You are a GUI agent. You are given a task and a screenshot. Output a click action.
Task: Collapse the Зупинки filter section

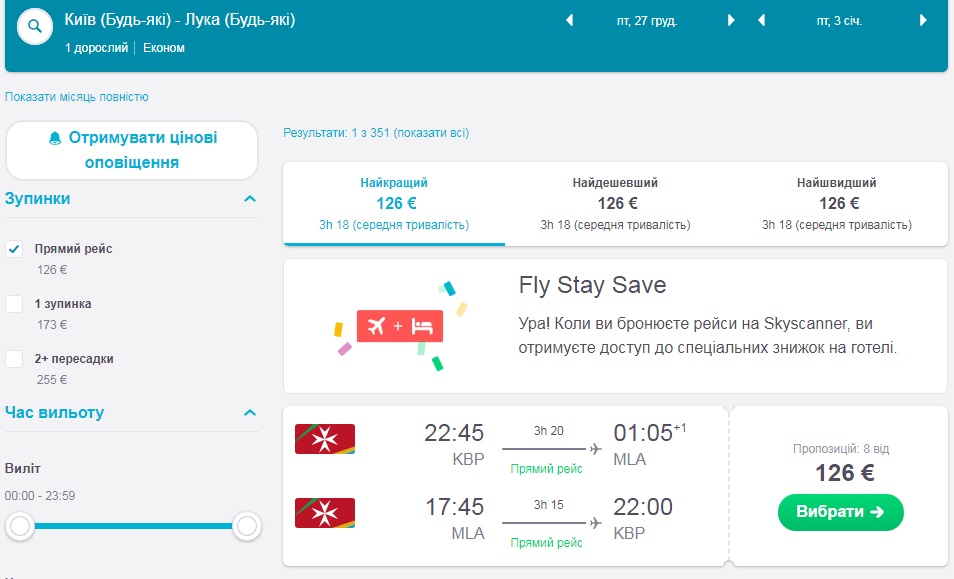click(250, 199)
